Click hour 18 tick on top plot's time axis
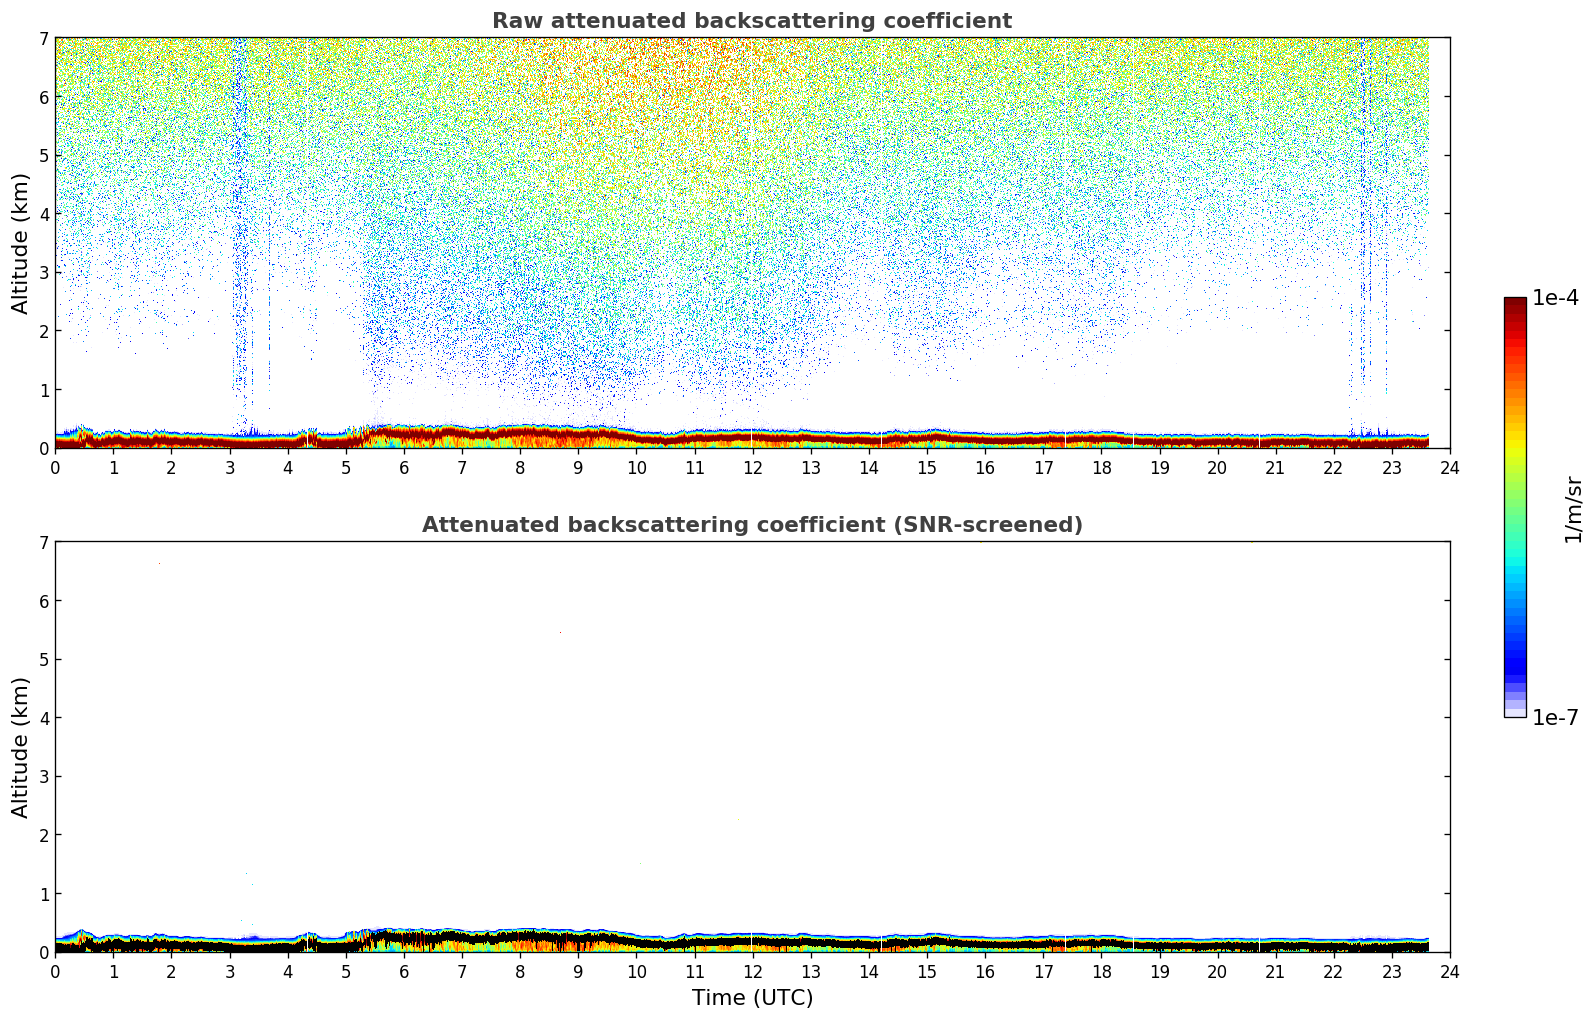 pyautogui.click(x=1101, y=467)
